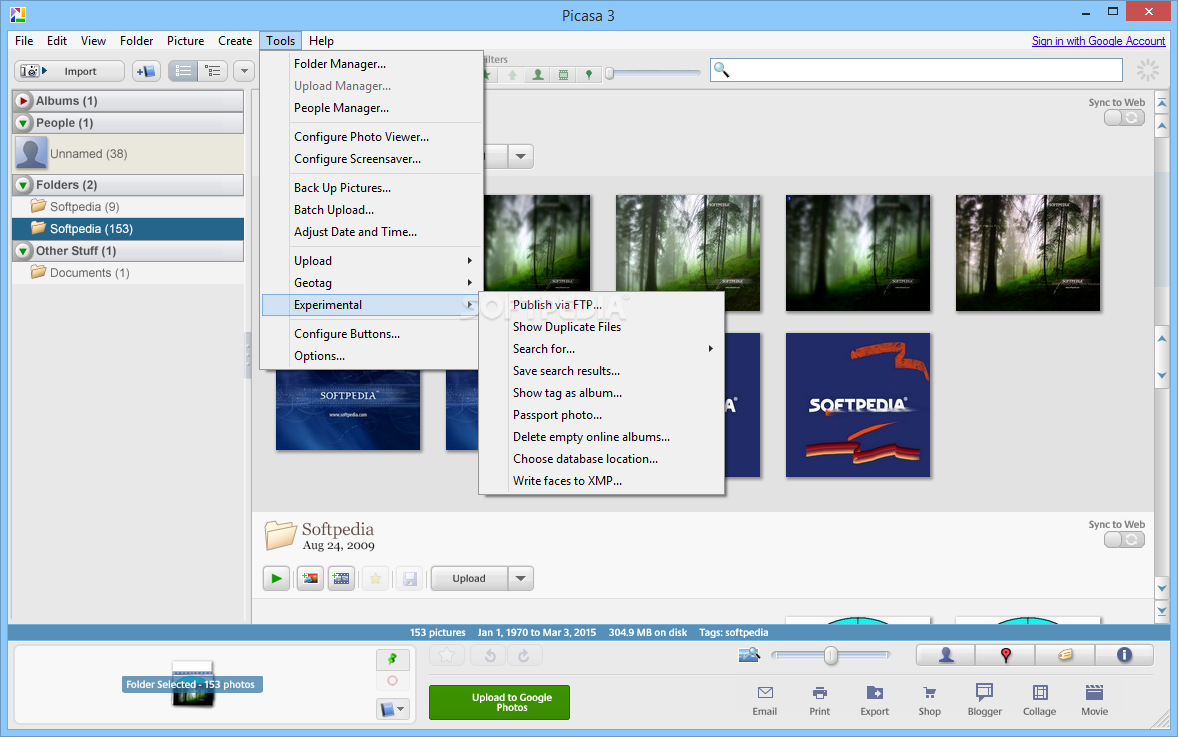Viewport: 1178px width, 737px height.
Task: Filter to show only movies
Action: [x=563, y=74]
